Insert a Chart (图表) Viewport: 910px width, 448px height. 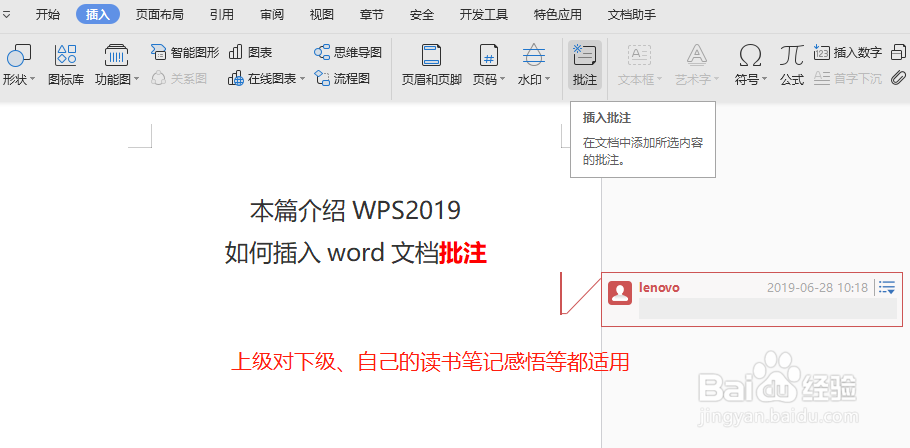click(x=250, y=53)
